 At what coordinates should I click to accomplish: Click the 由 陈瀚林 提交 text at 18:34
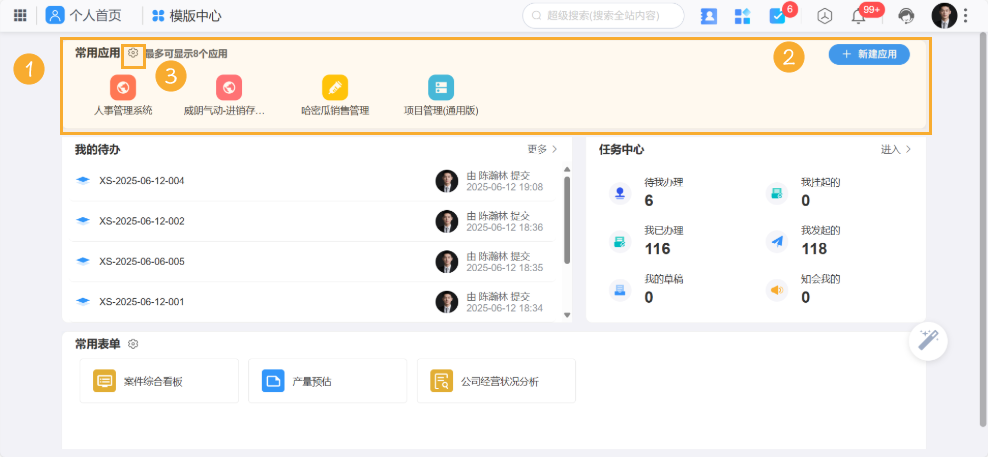498,296
